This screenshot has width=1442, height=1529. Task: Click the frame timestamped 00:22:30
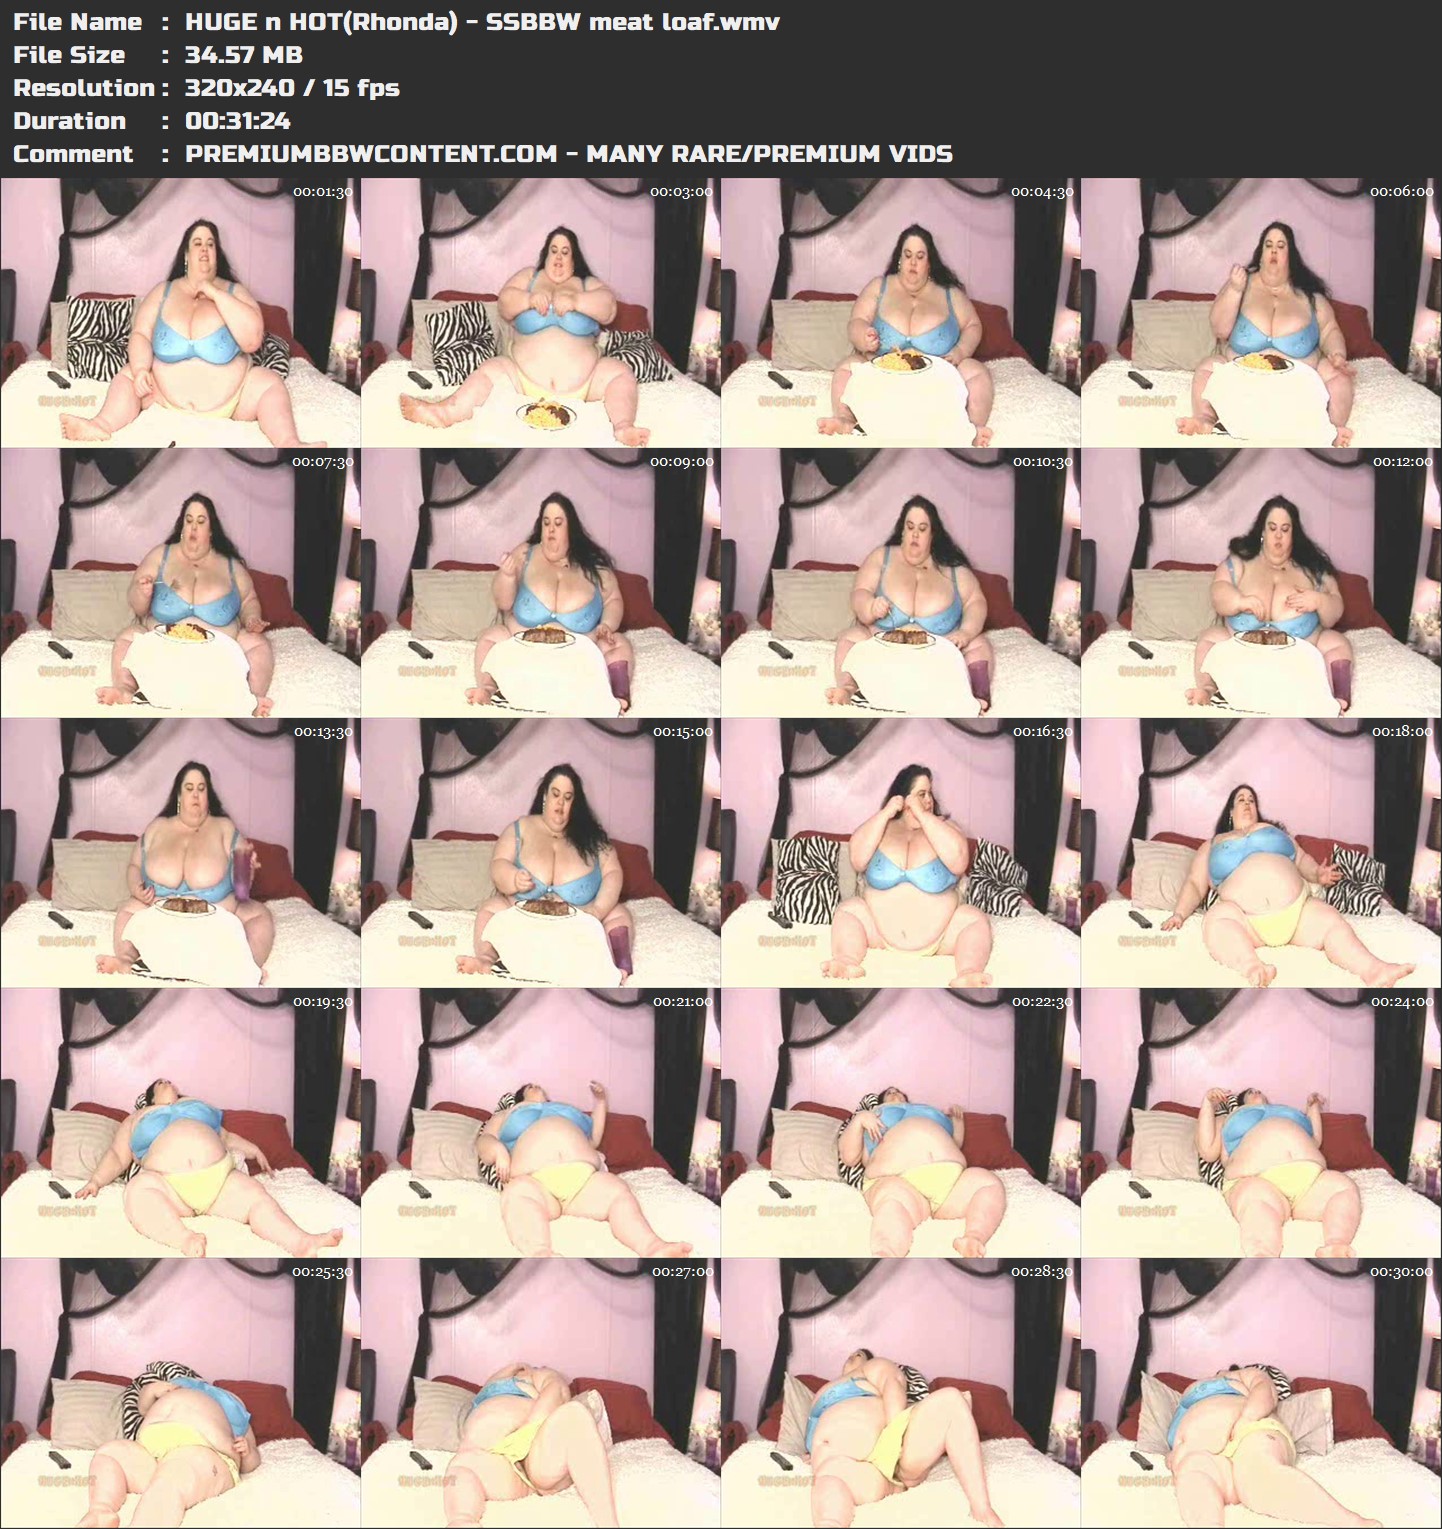[x=900, y=1122]
